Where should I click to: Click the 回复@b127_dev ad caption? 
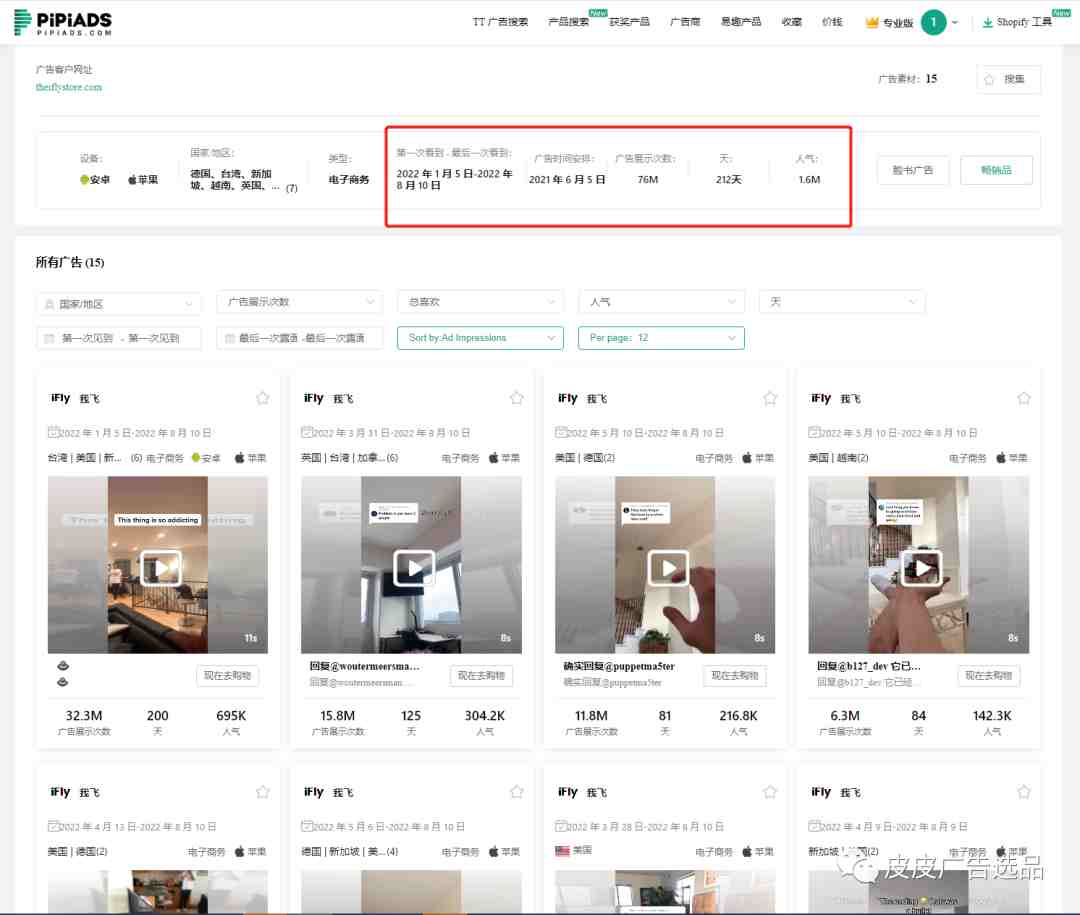click(869, 666)
